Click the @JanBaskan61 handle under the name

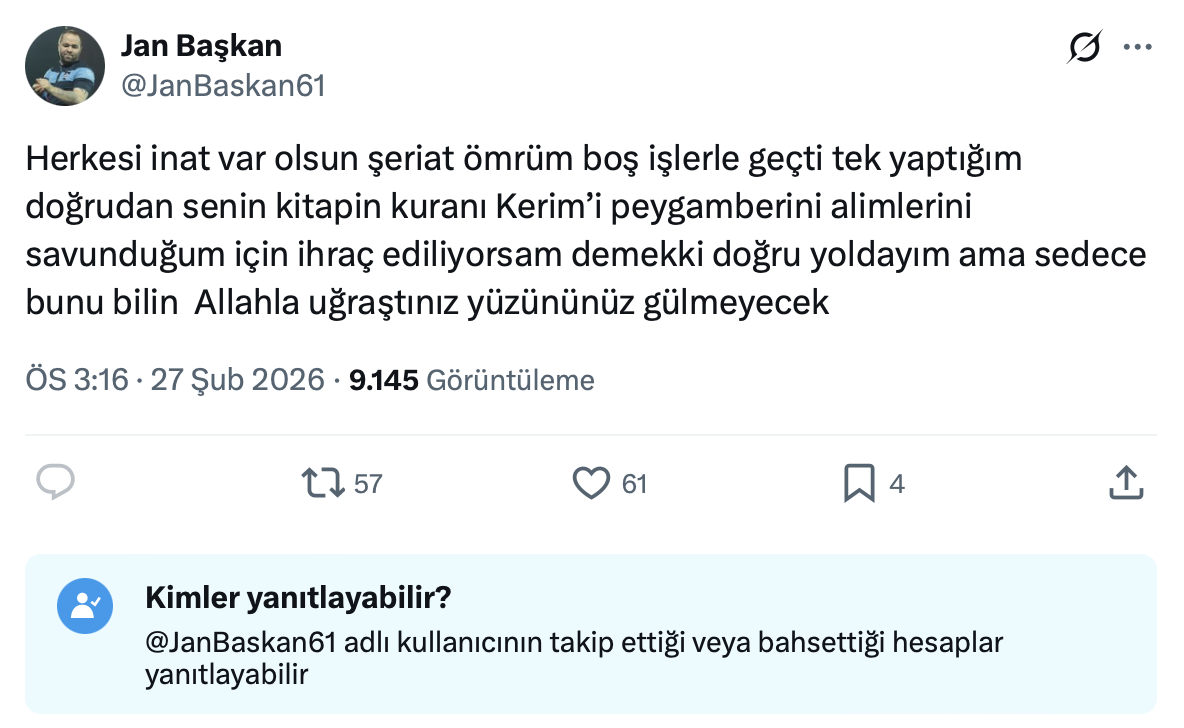[x=223, y=86]
